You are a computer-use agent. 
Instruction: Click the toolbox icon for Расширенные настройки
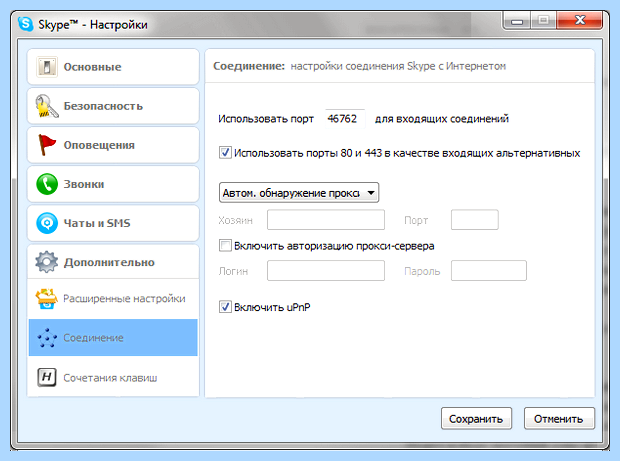(47, 299)
